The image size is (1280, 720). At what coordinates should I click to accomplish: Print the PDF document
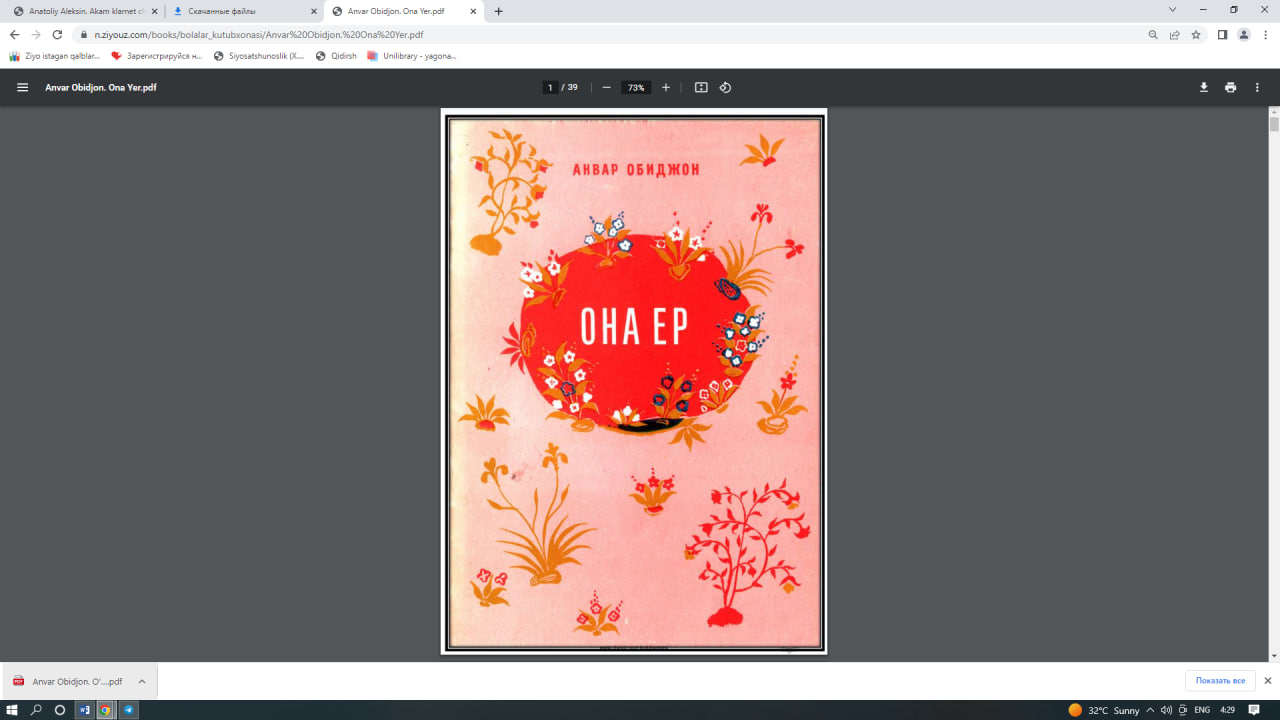1230,88
